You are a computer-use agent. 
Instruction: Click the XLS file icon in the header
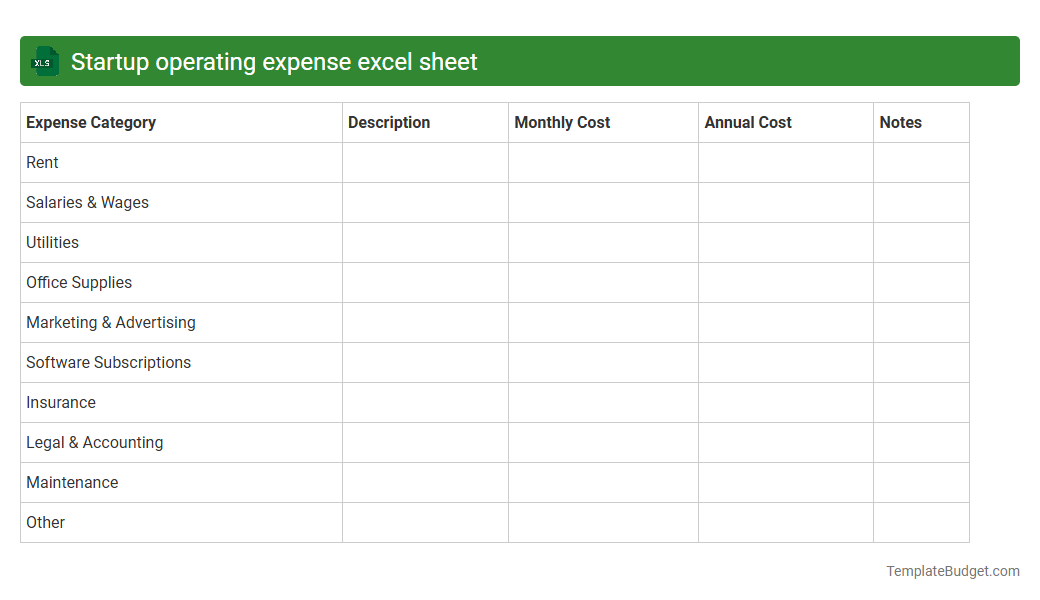pyautogui.click(x=44, y=61)
